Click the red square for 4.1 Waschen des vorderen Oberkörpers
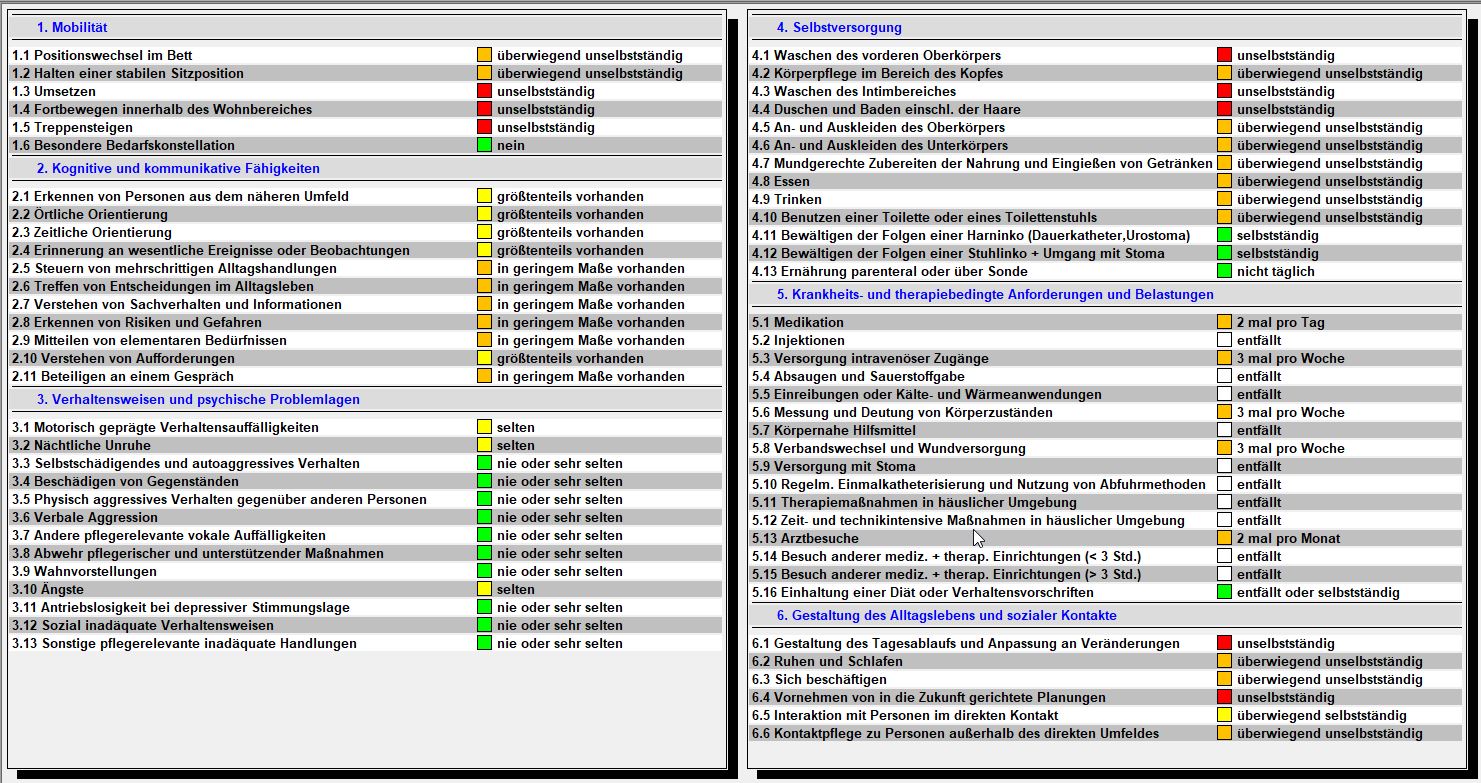The width and height of the screenshot is (1481, 783). [1224, 55]
